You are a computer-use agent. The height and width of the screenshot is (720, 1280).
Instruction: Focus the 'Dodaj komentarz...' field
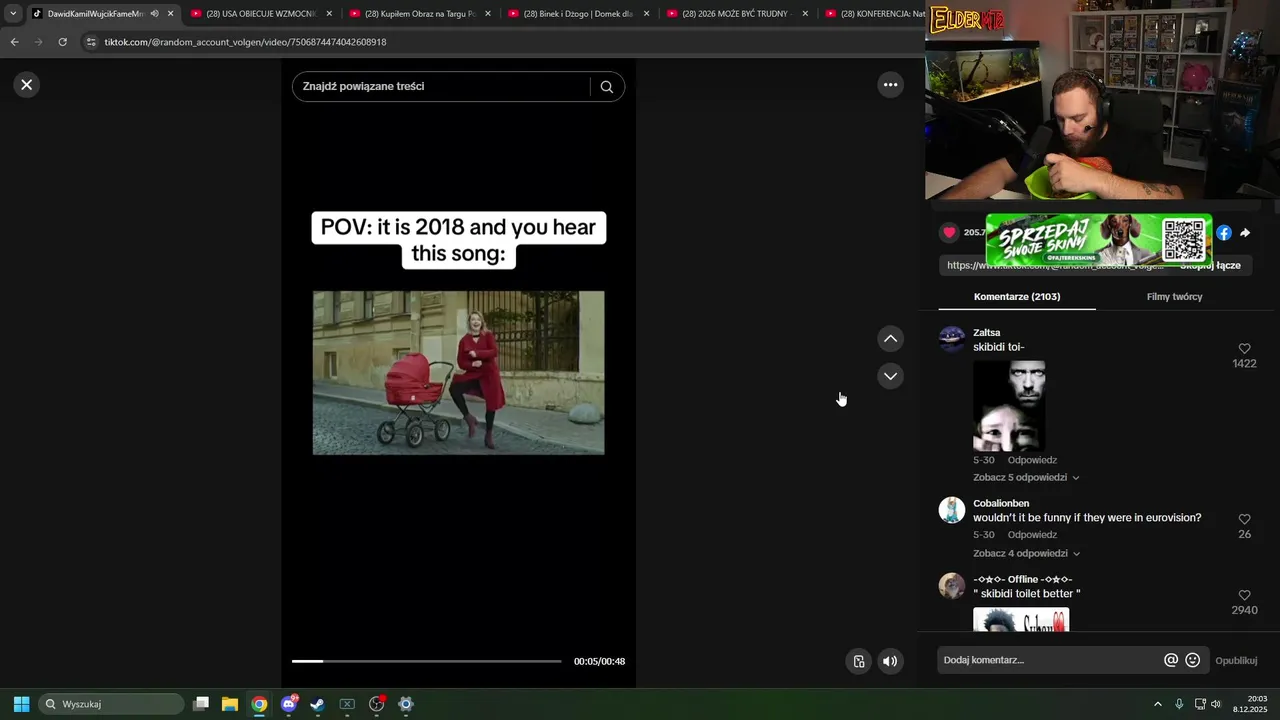[x=1050, y=660]
